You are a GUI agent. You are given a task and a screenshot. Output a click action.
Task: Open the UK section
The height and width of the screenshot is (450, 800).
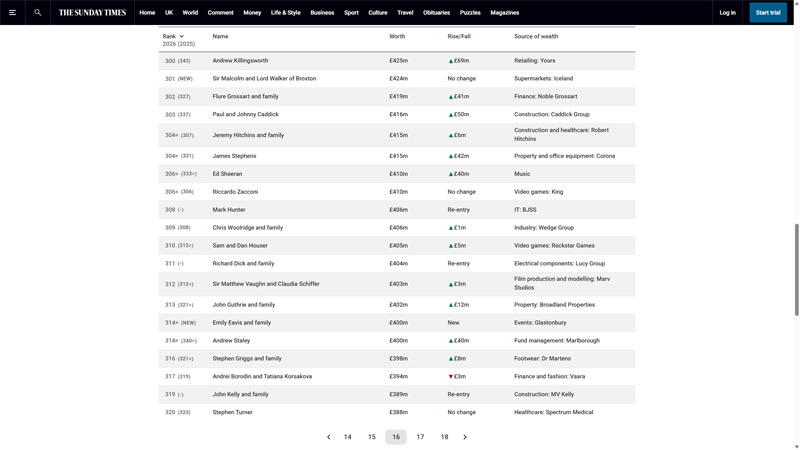tap(169, 12)
